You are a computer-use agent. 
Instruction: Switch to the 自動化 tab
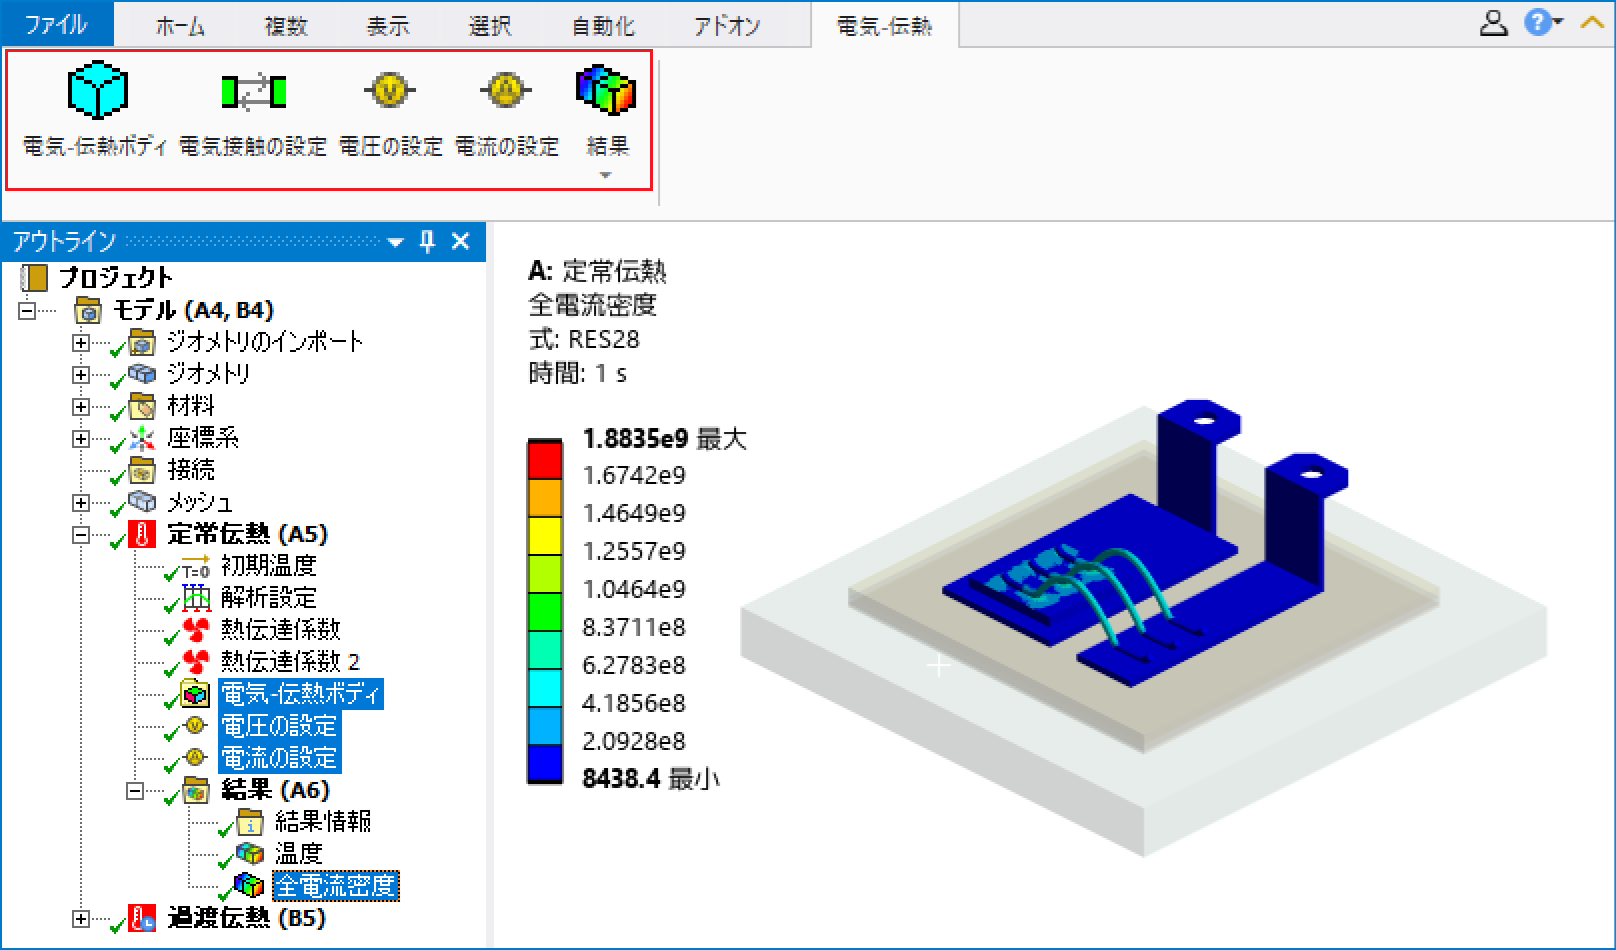pyautogui.click(x=603, y=26)
